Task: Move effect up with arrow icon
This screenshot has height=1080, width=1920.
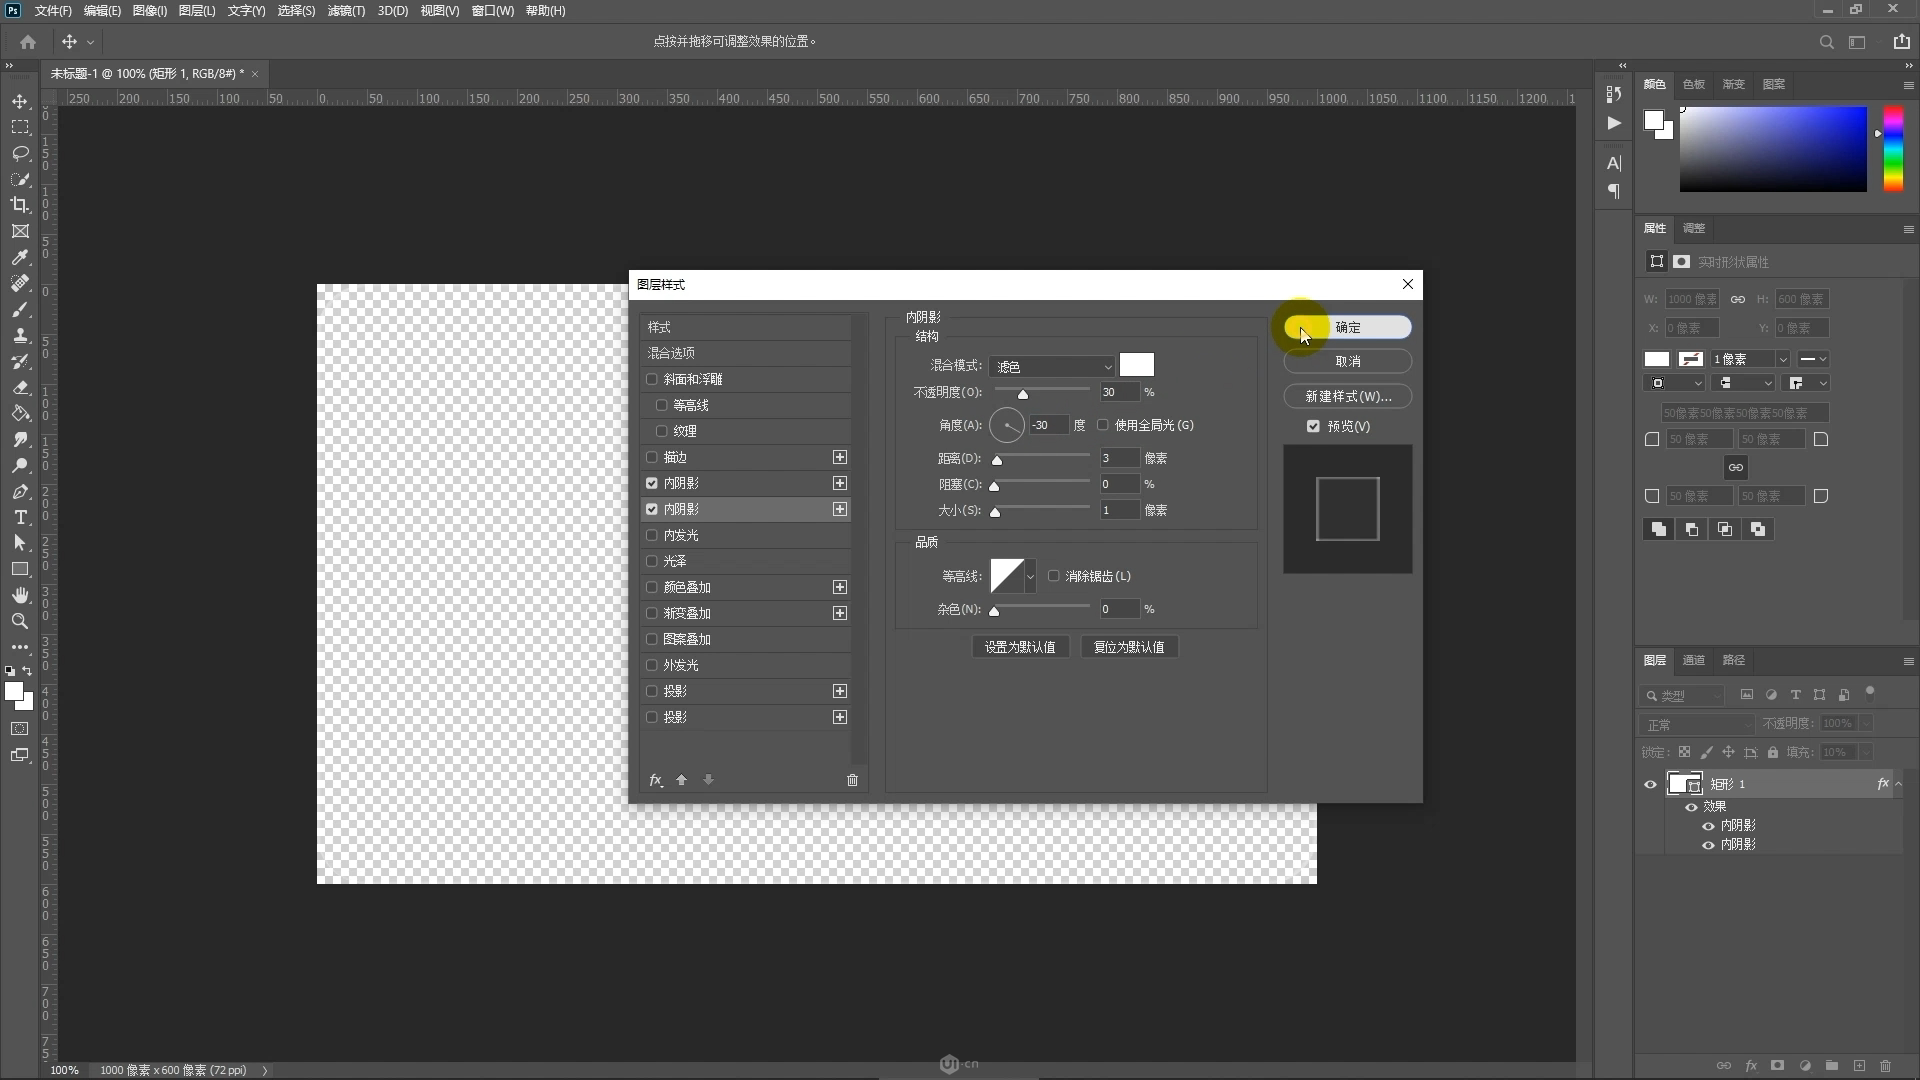Action: pos(681,780)
